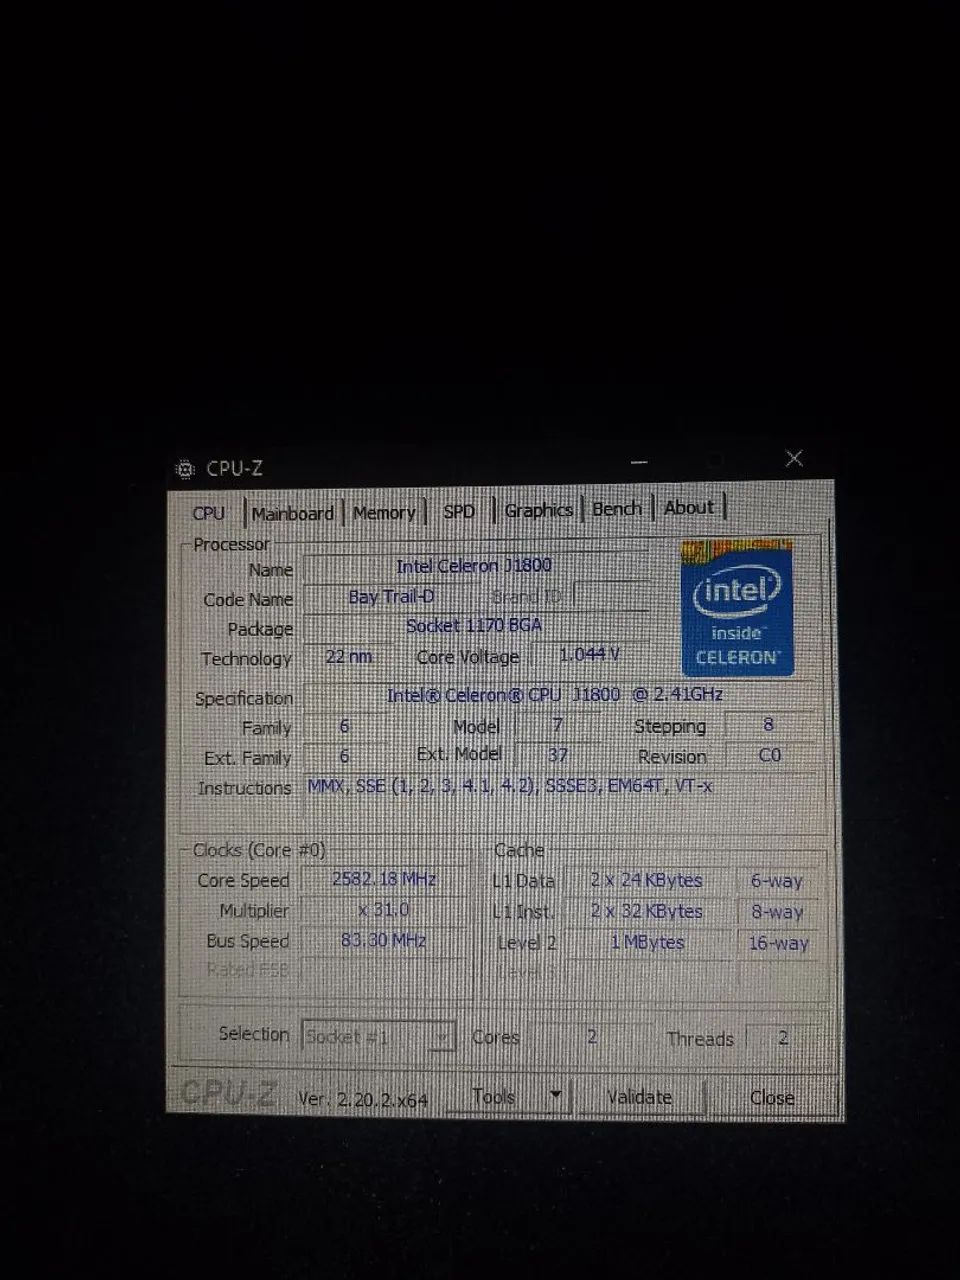This screenshot has height=1280, width=960.
Task: Click the Close button at bottom
Action: (x=772, y=1098)
